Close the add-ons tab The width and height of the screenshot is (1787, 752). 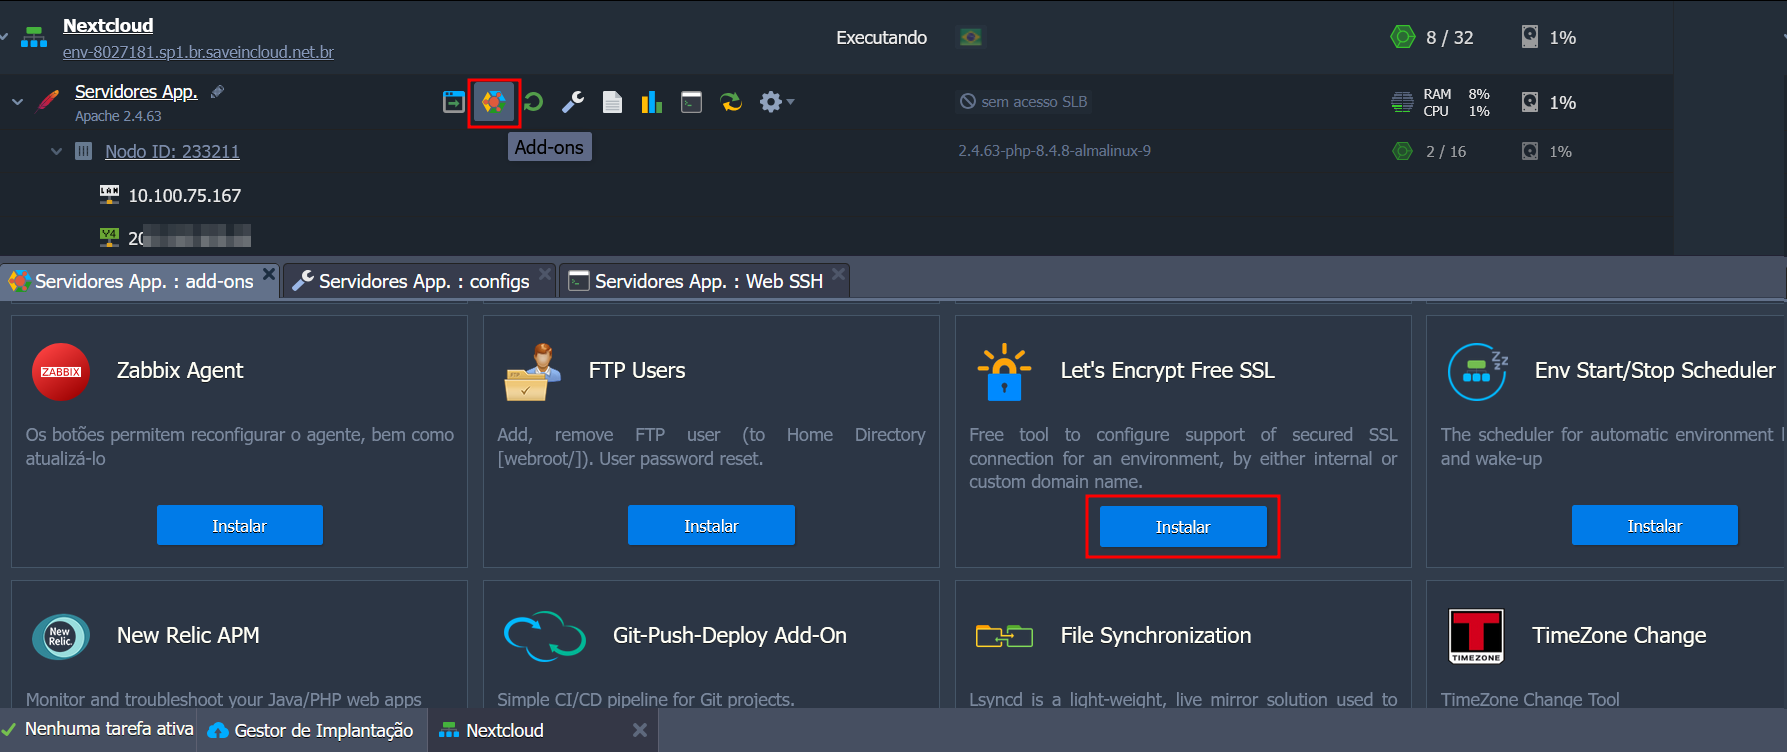(x=269, y=273)
